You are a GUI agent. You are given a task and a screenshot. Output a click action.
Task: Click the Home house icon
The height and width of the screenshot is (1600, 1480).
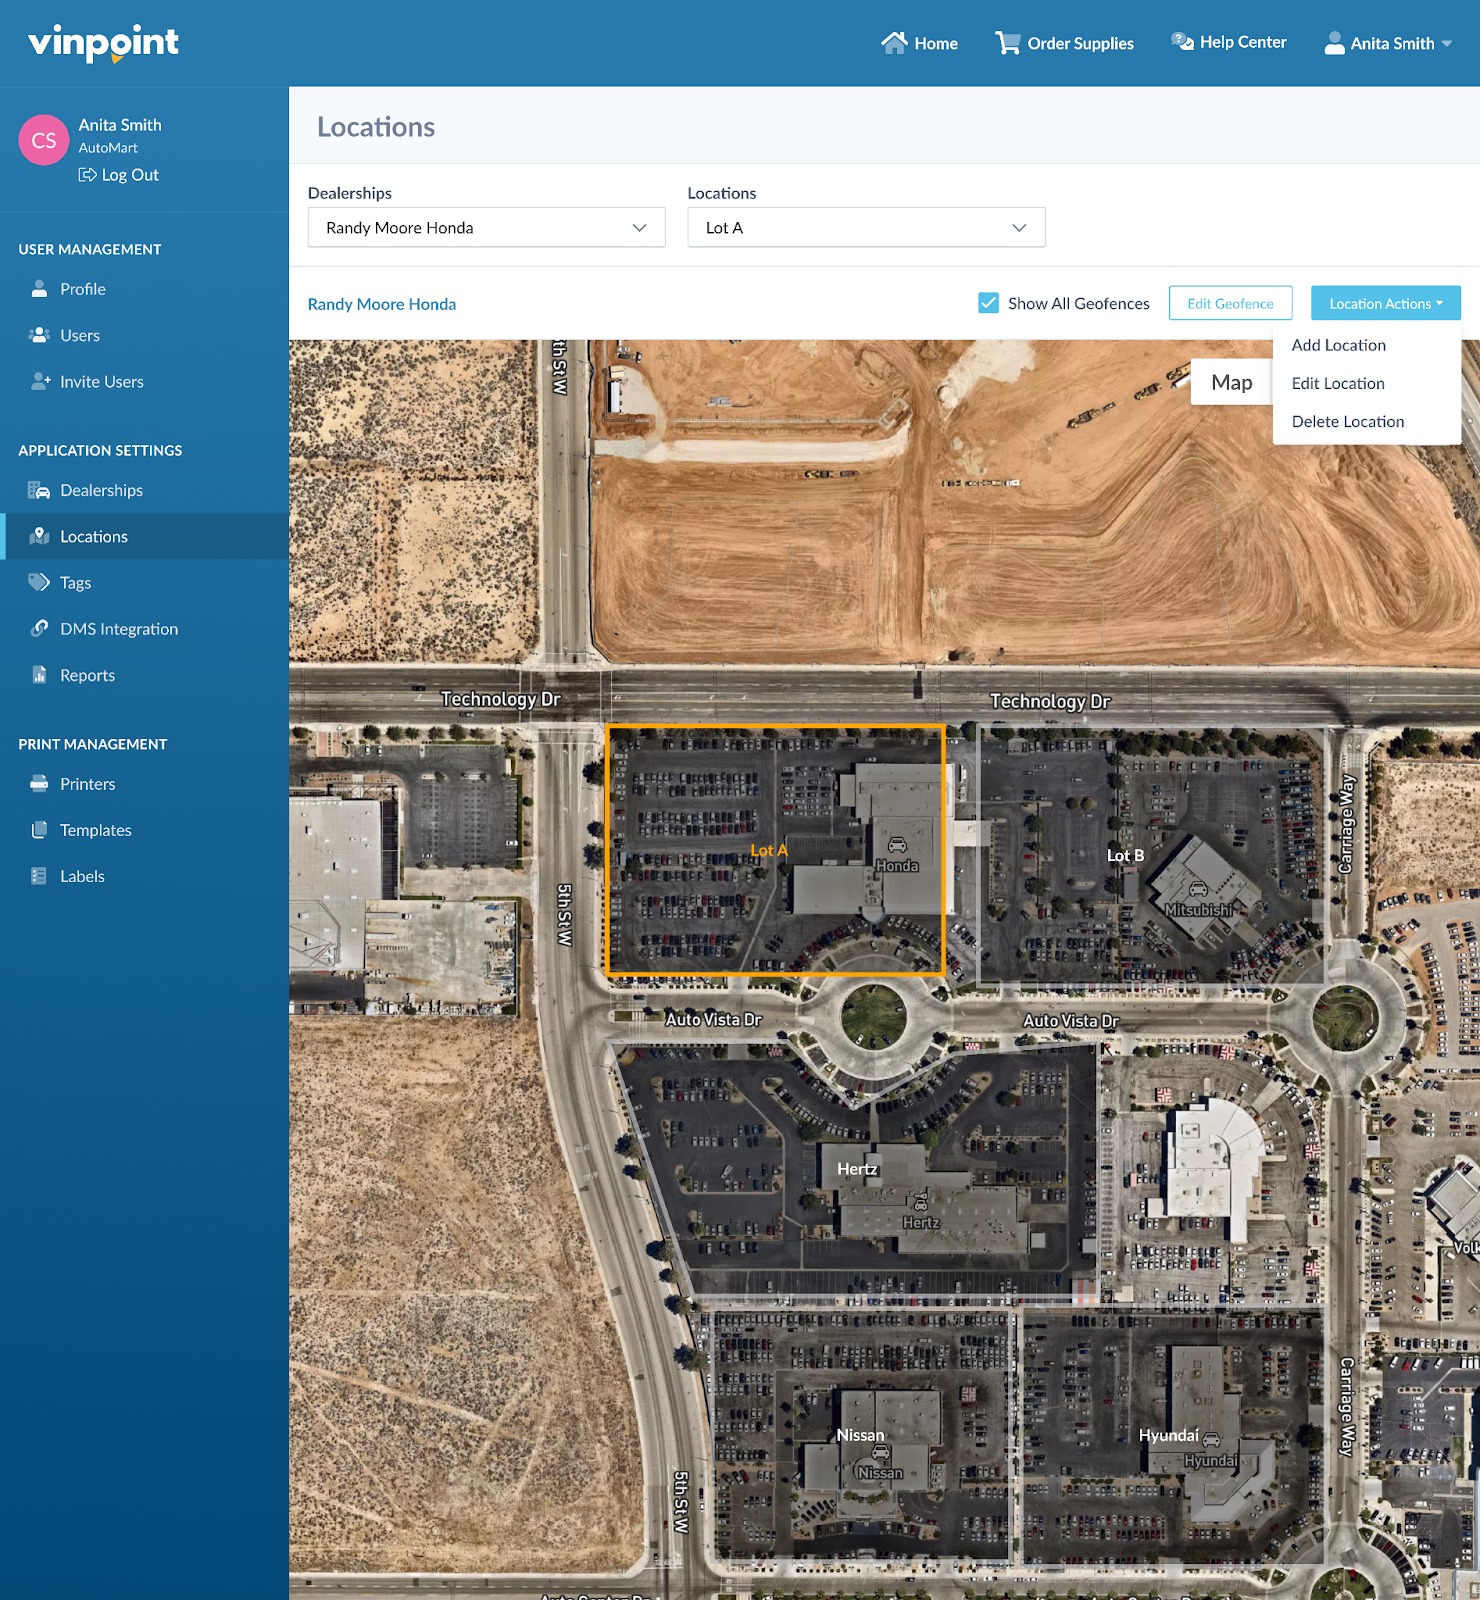pos(894,42)
